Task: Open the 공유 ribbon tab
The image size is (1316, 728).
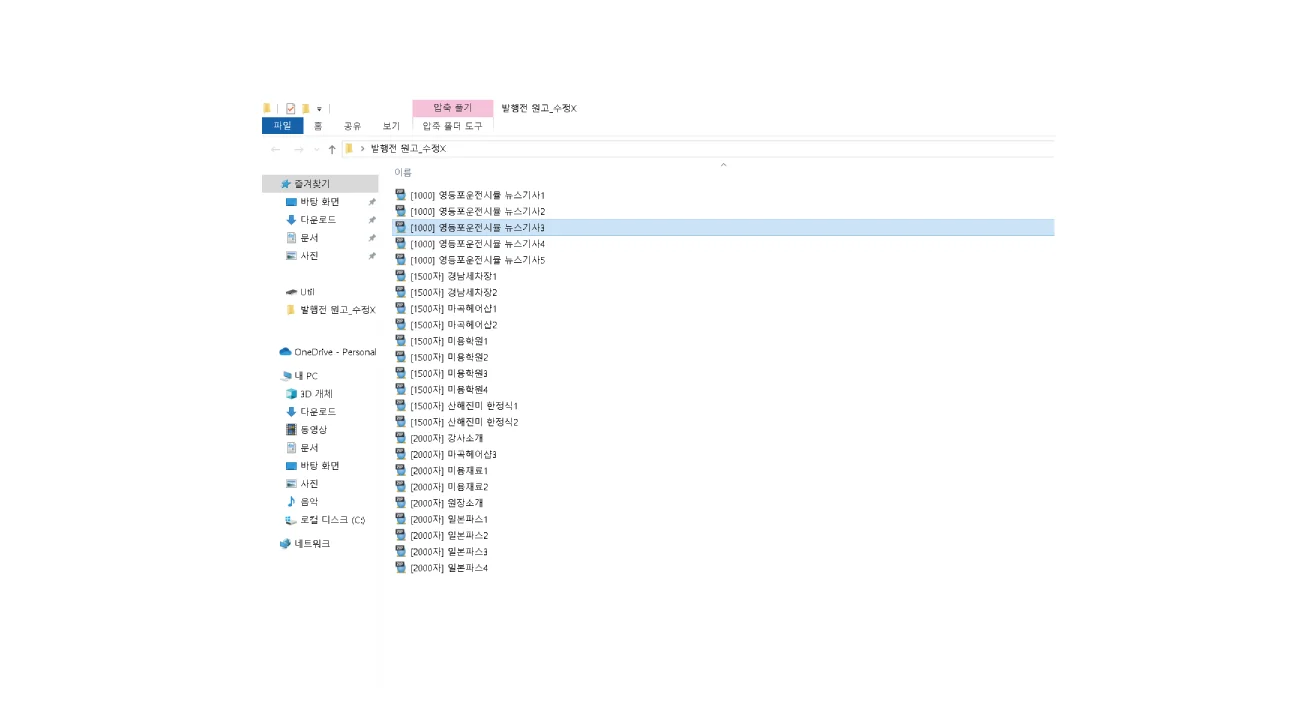Action: pos(352,126)
